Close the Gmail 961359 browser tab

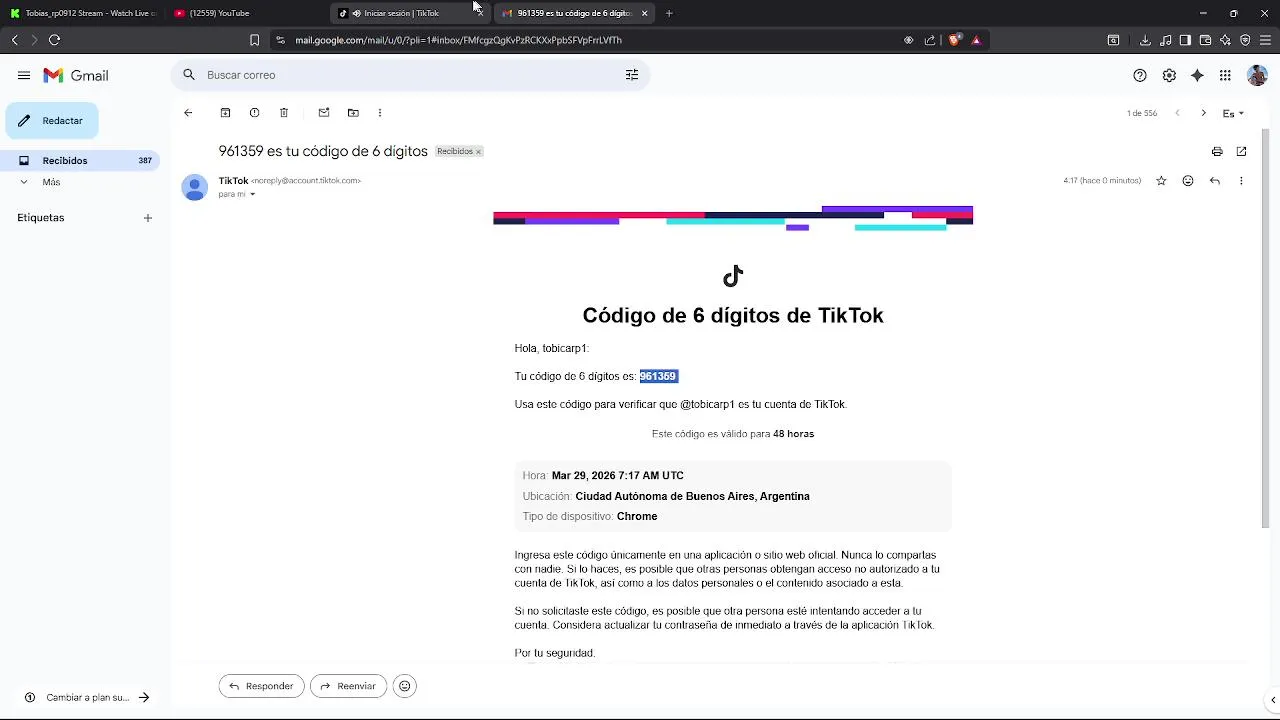[644, 13]
